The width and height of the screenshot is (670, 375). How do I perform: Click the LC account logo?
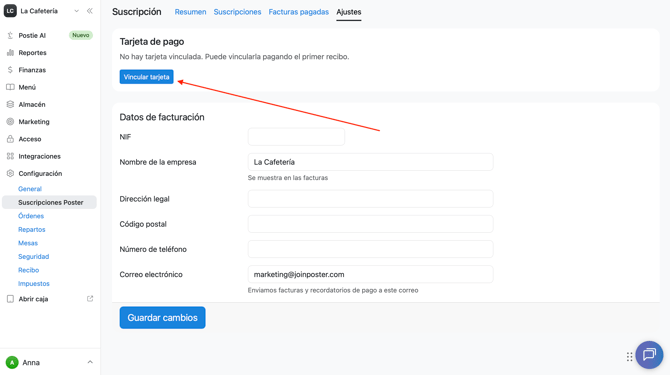pos(10,11)
